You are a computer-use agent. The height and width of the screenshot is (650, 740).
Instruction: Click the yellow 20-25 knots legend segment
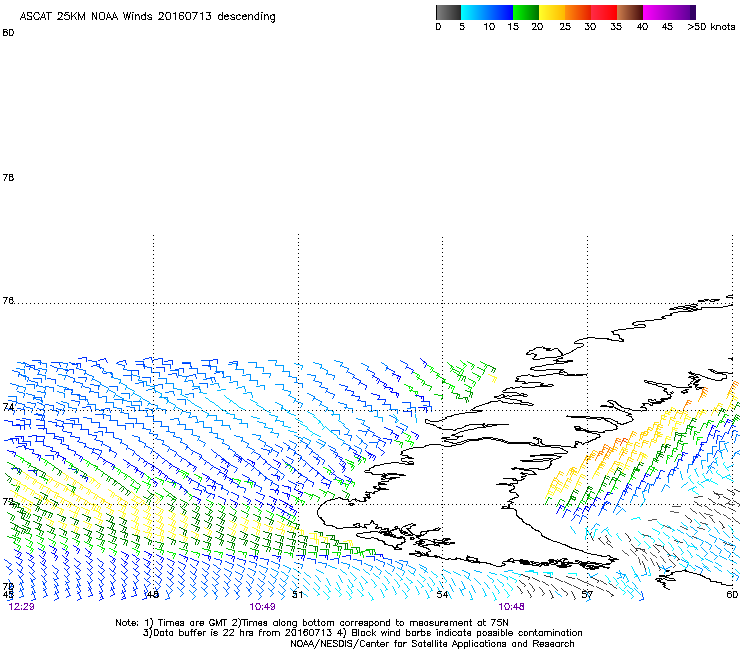coord(552,12)
